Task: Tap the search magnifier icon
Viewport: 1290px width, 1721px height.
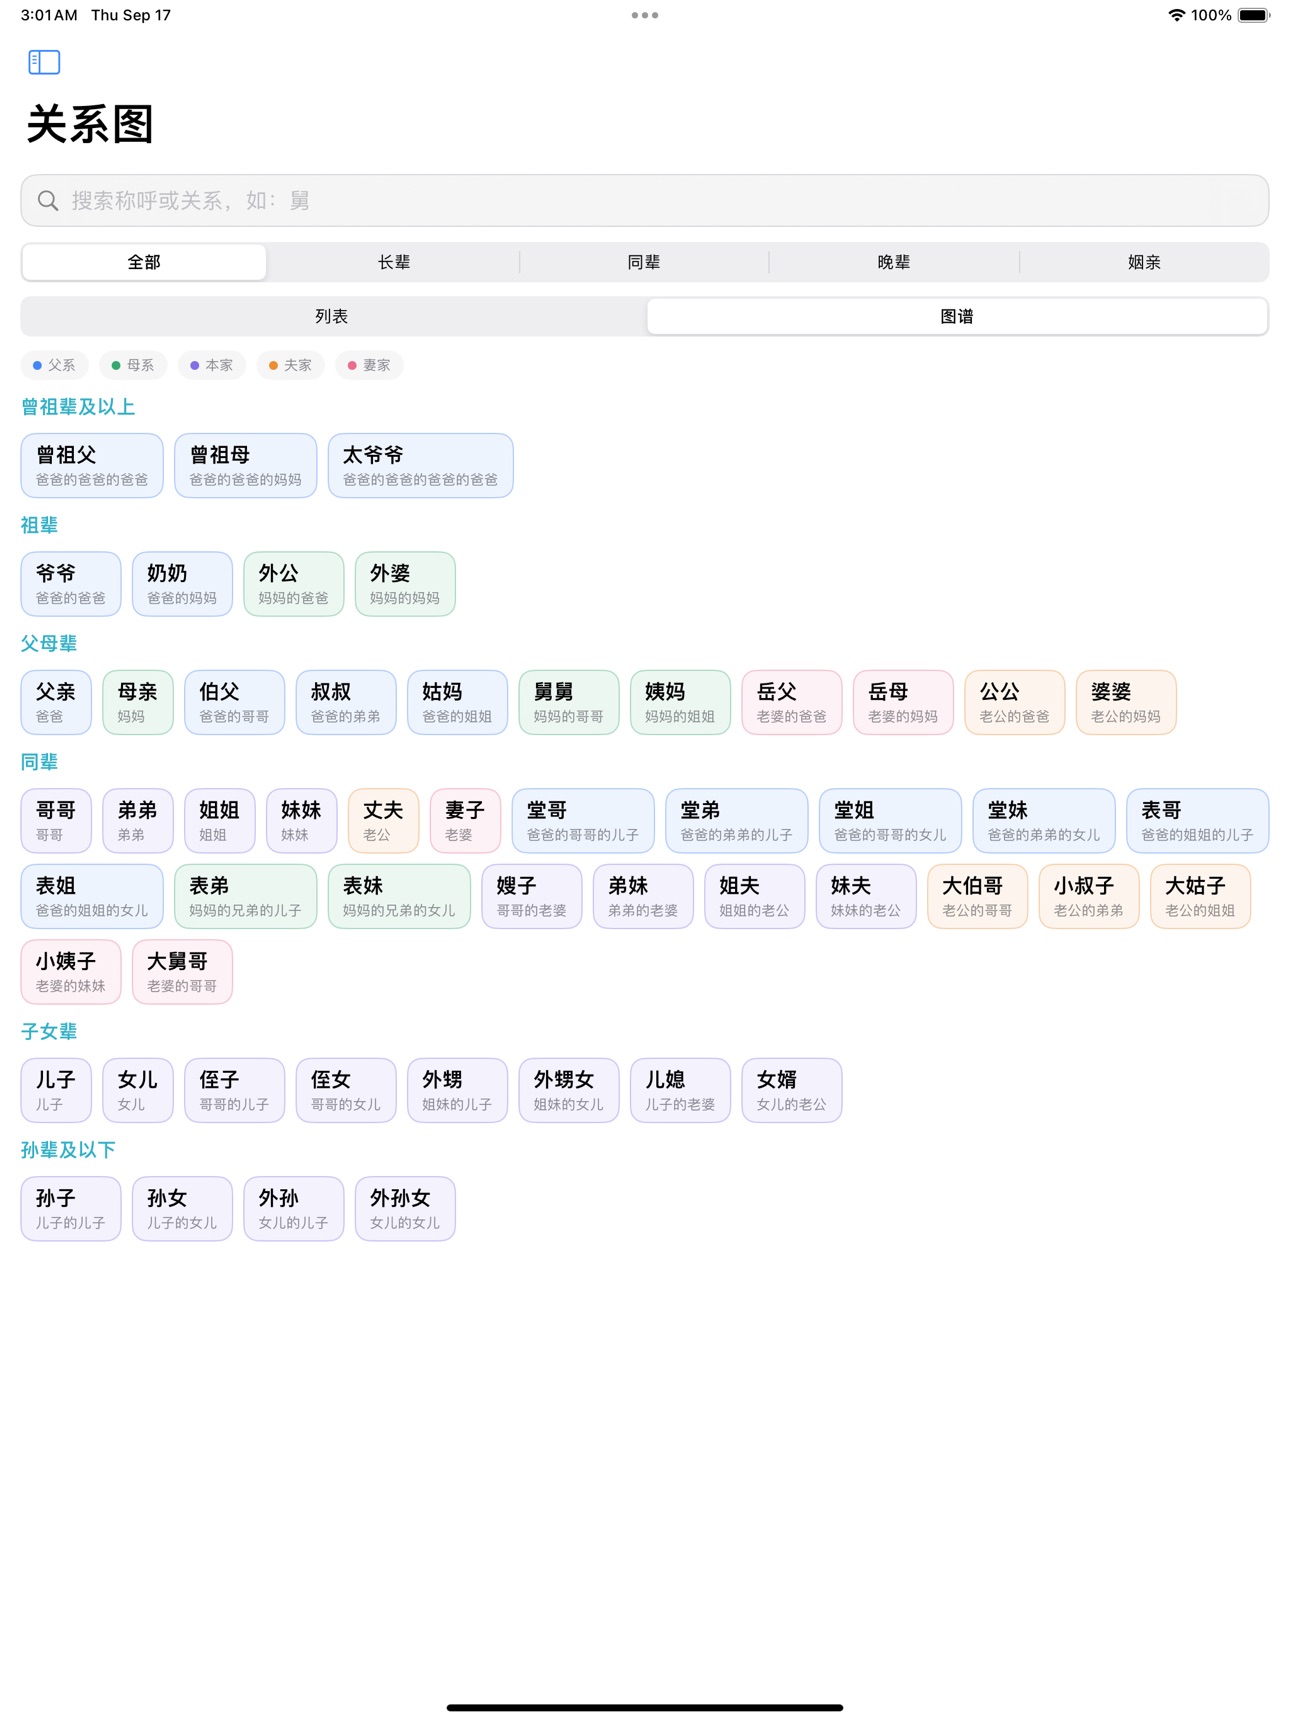Action: [x=48, y=201]
